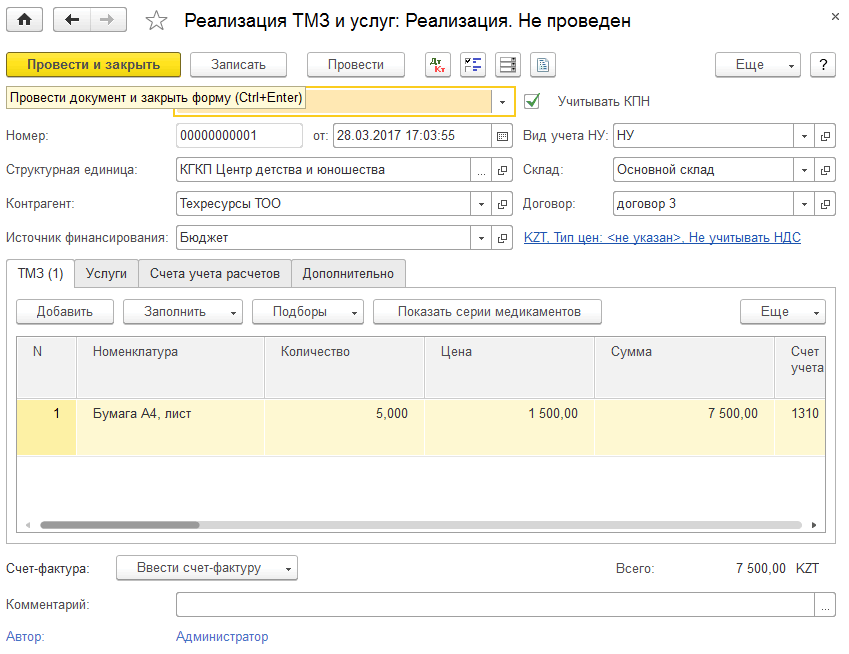The image size is (849, 654).
Task: Expand the Вид учета НУ dropdown
Action: (805, 136)
